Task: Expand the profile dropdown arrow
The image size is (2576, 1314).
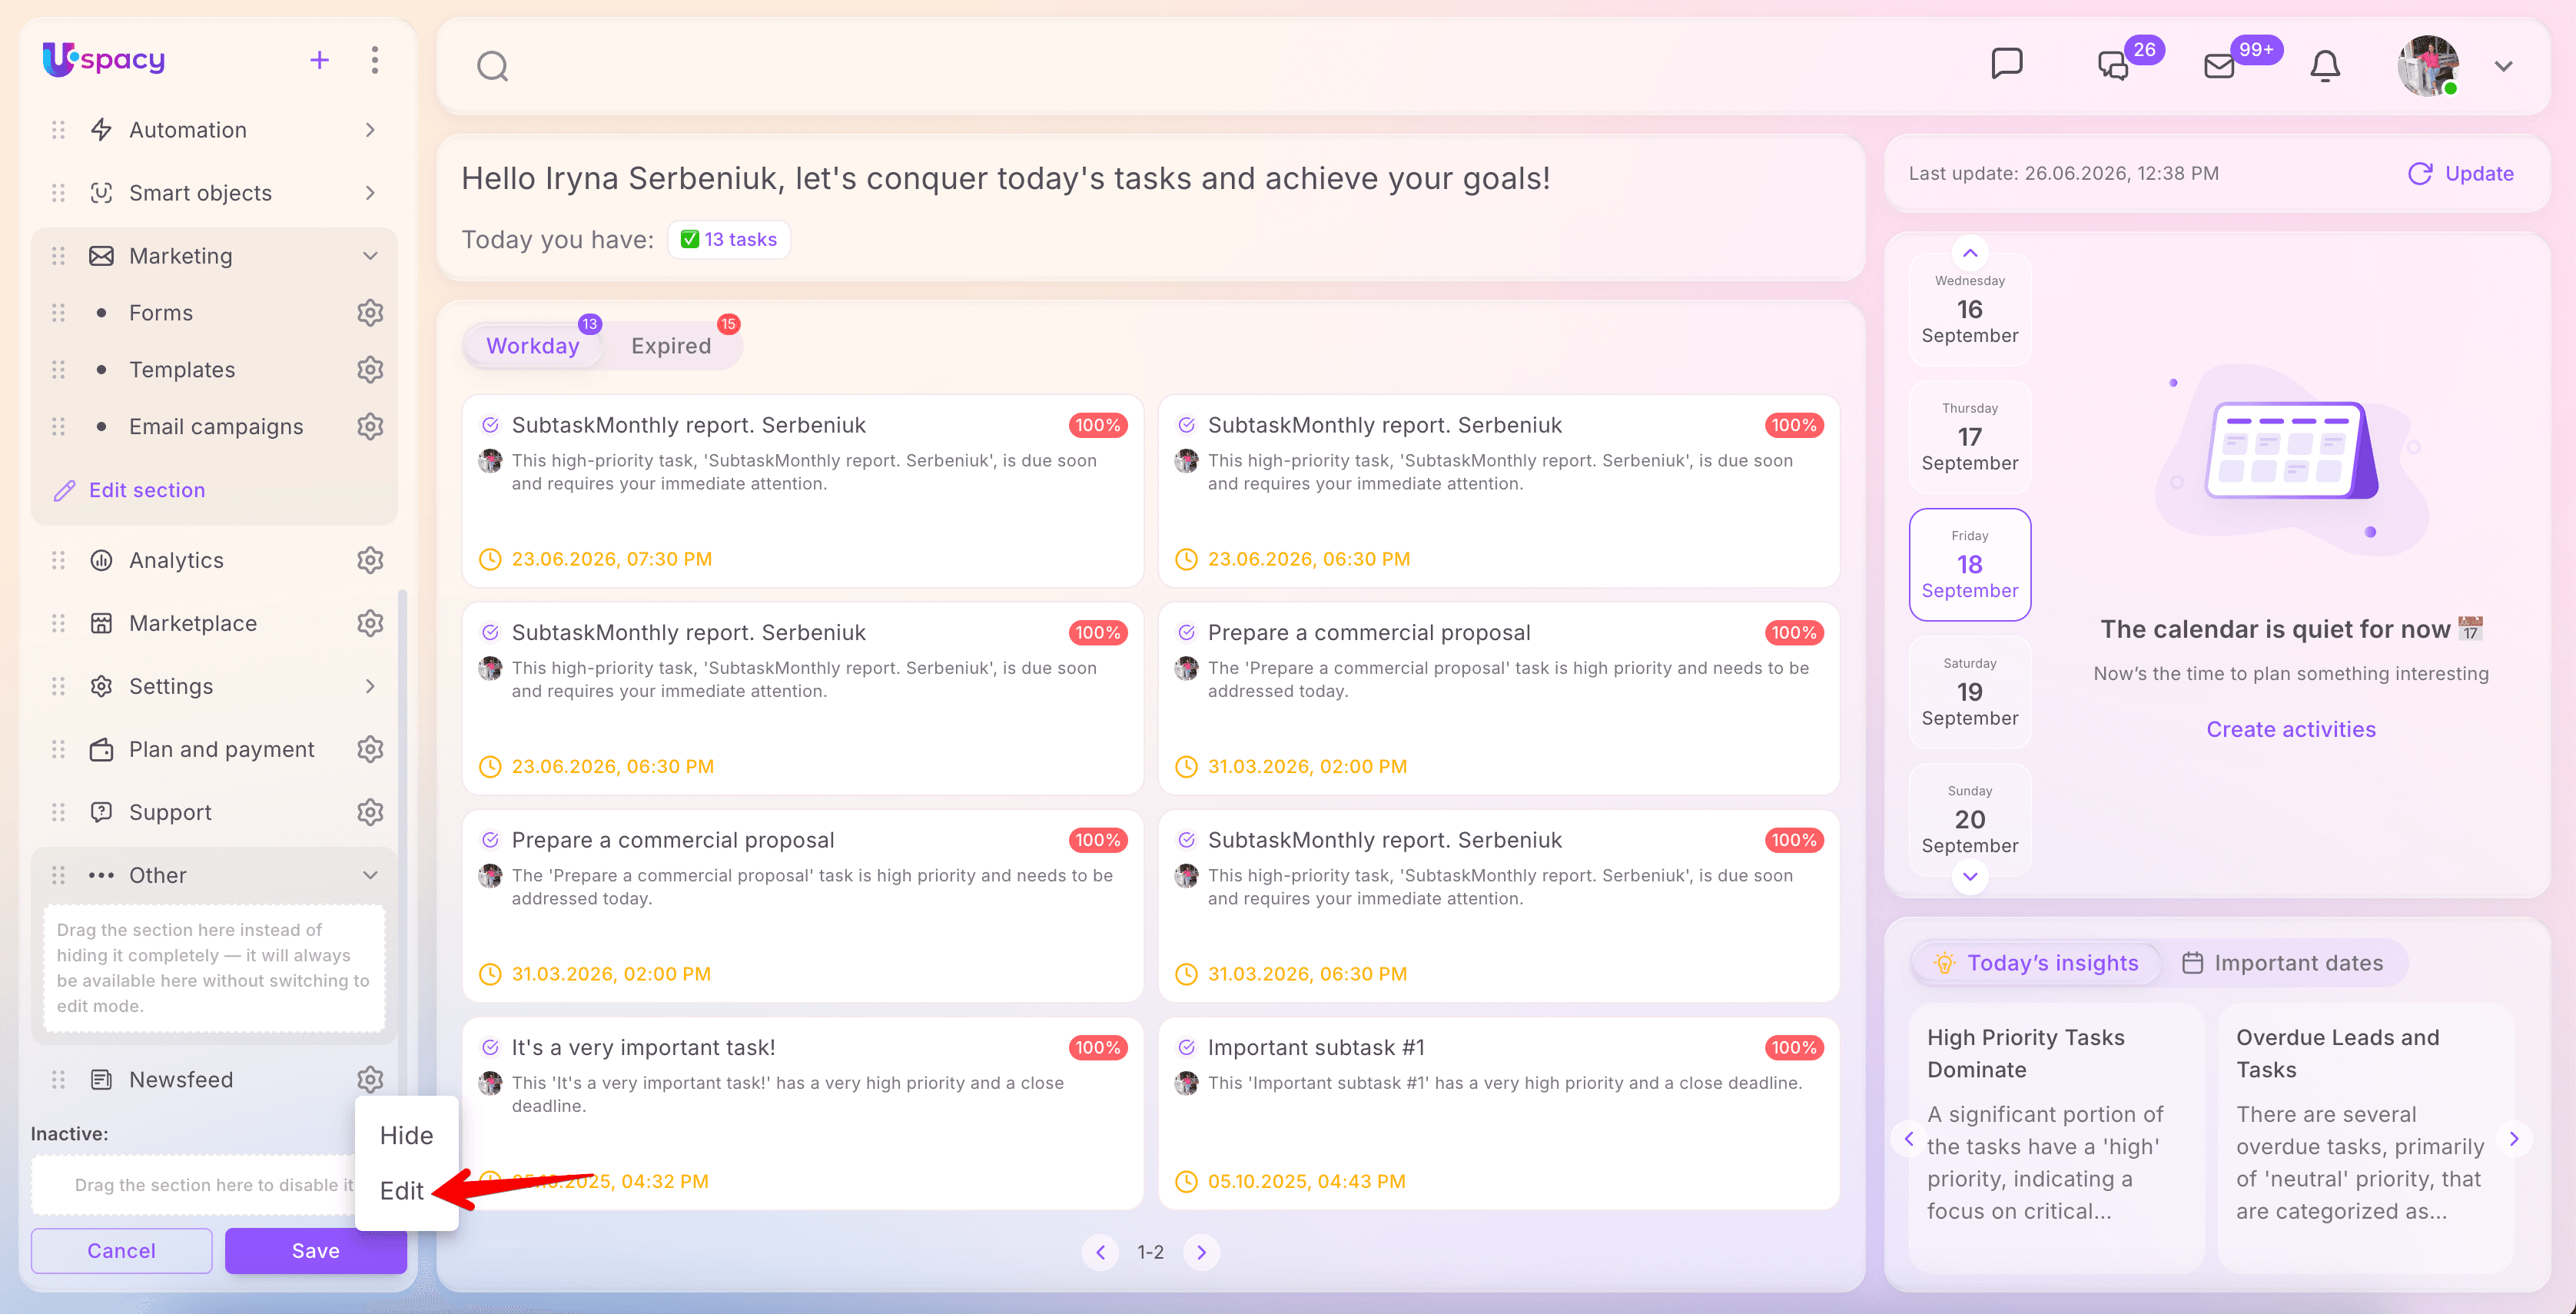Action: pos(2503,66)
